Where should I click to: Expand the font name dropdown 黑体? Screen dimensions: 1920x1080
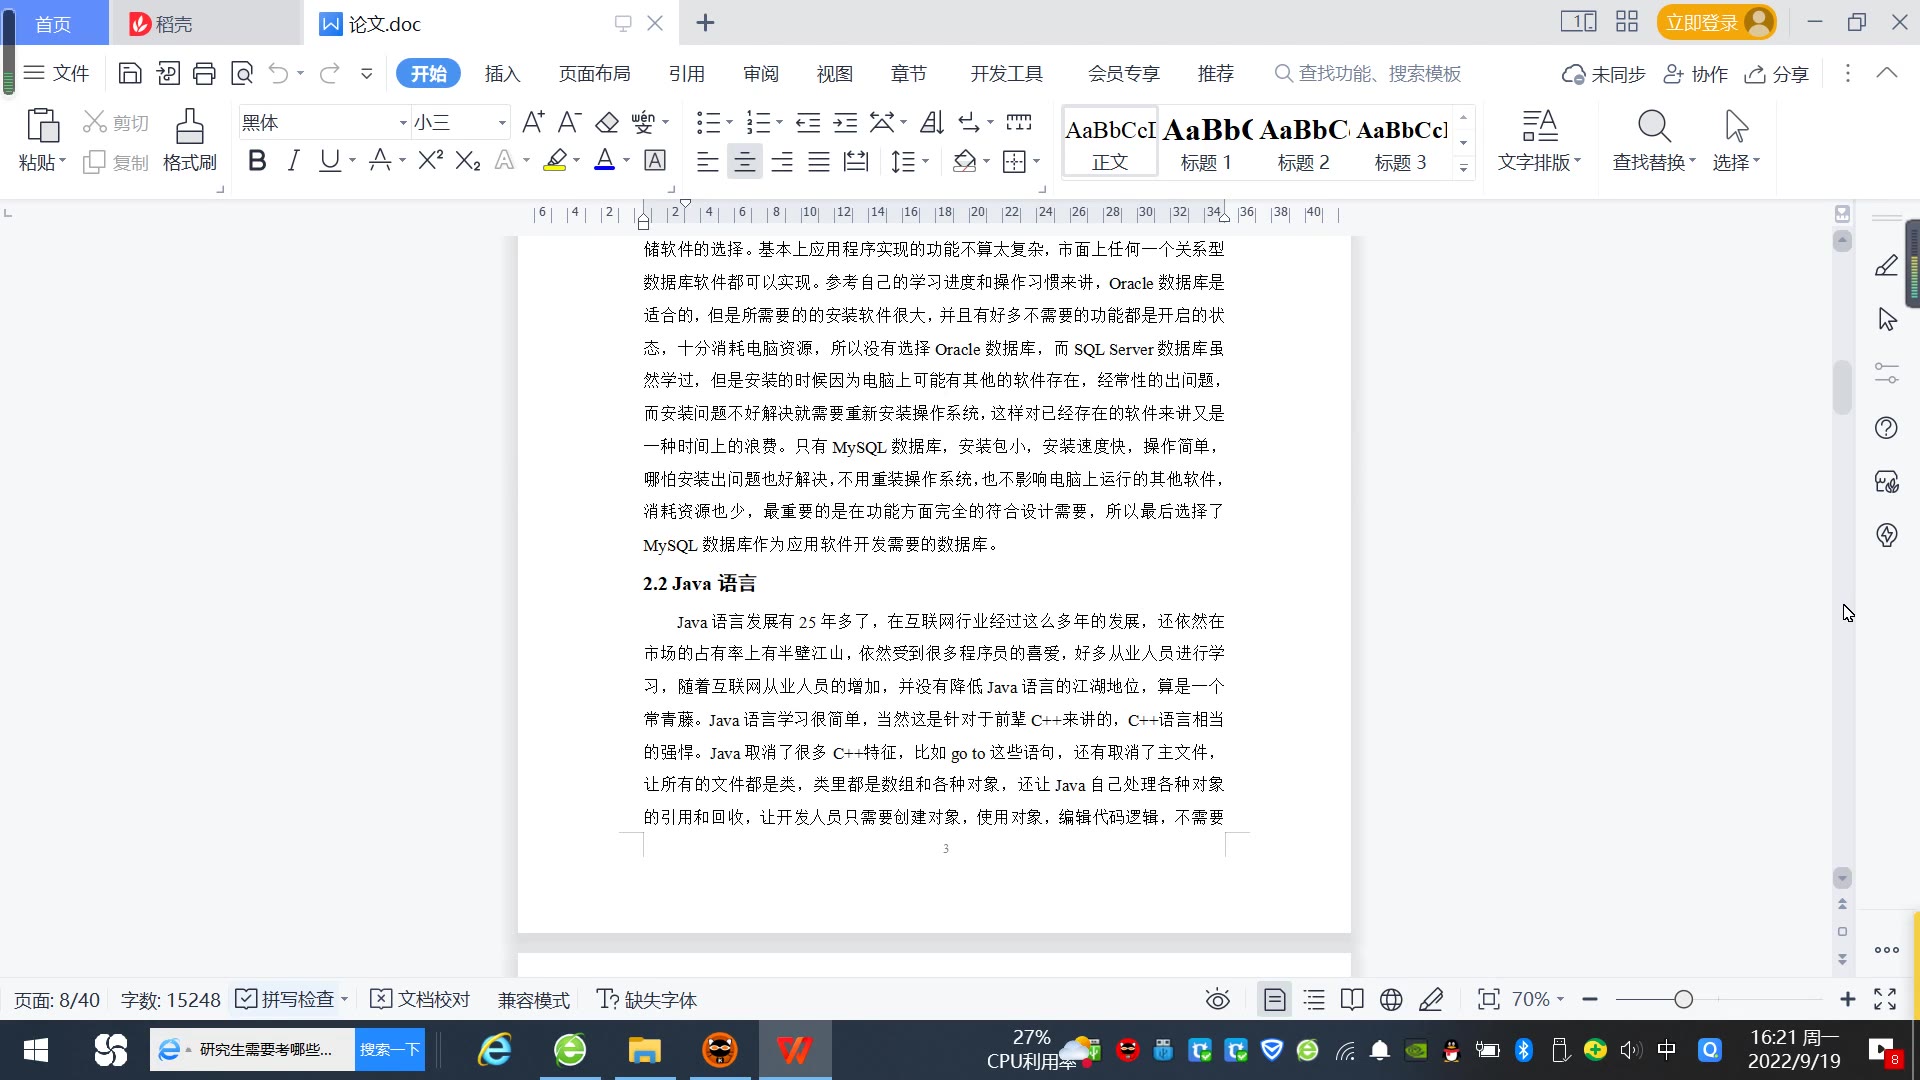point(403,123)
